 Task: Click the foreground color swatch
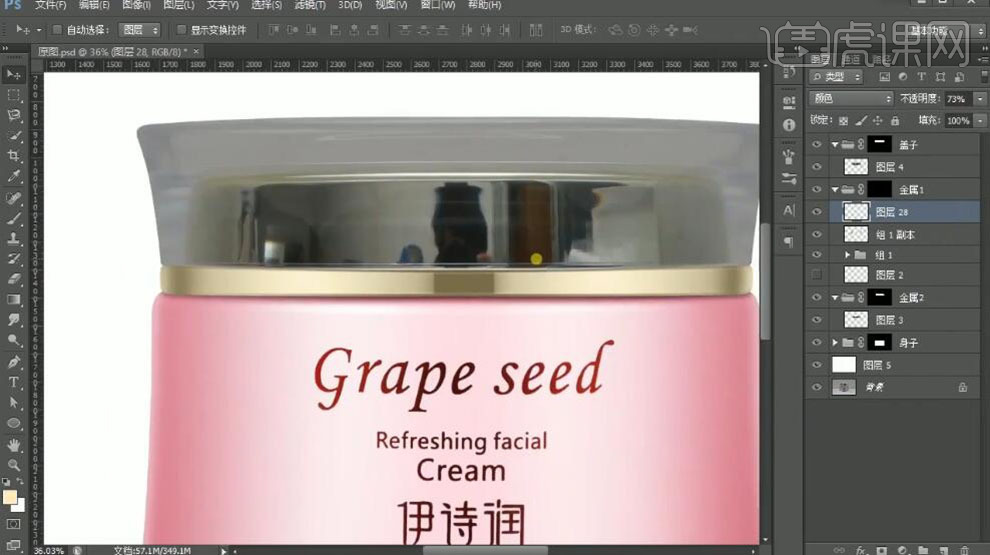9,497
